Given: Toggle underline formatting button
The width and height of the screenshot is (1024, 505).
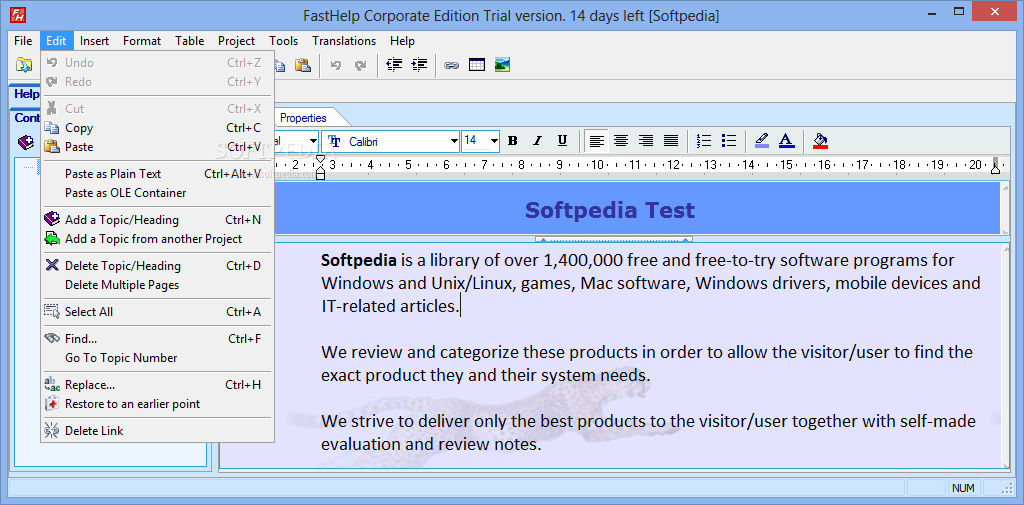Looking at the screenshot, I should point(562,140).
